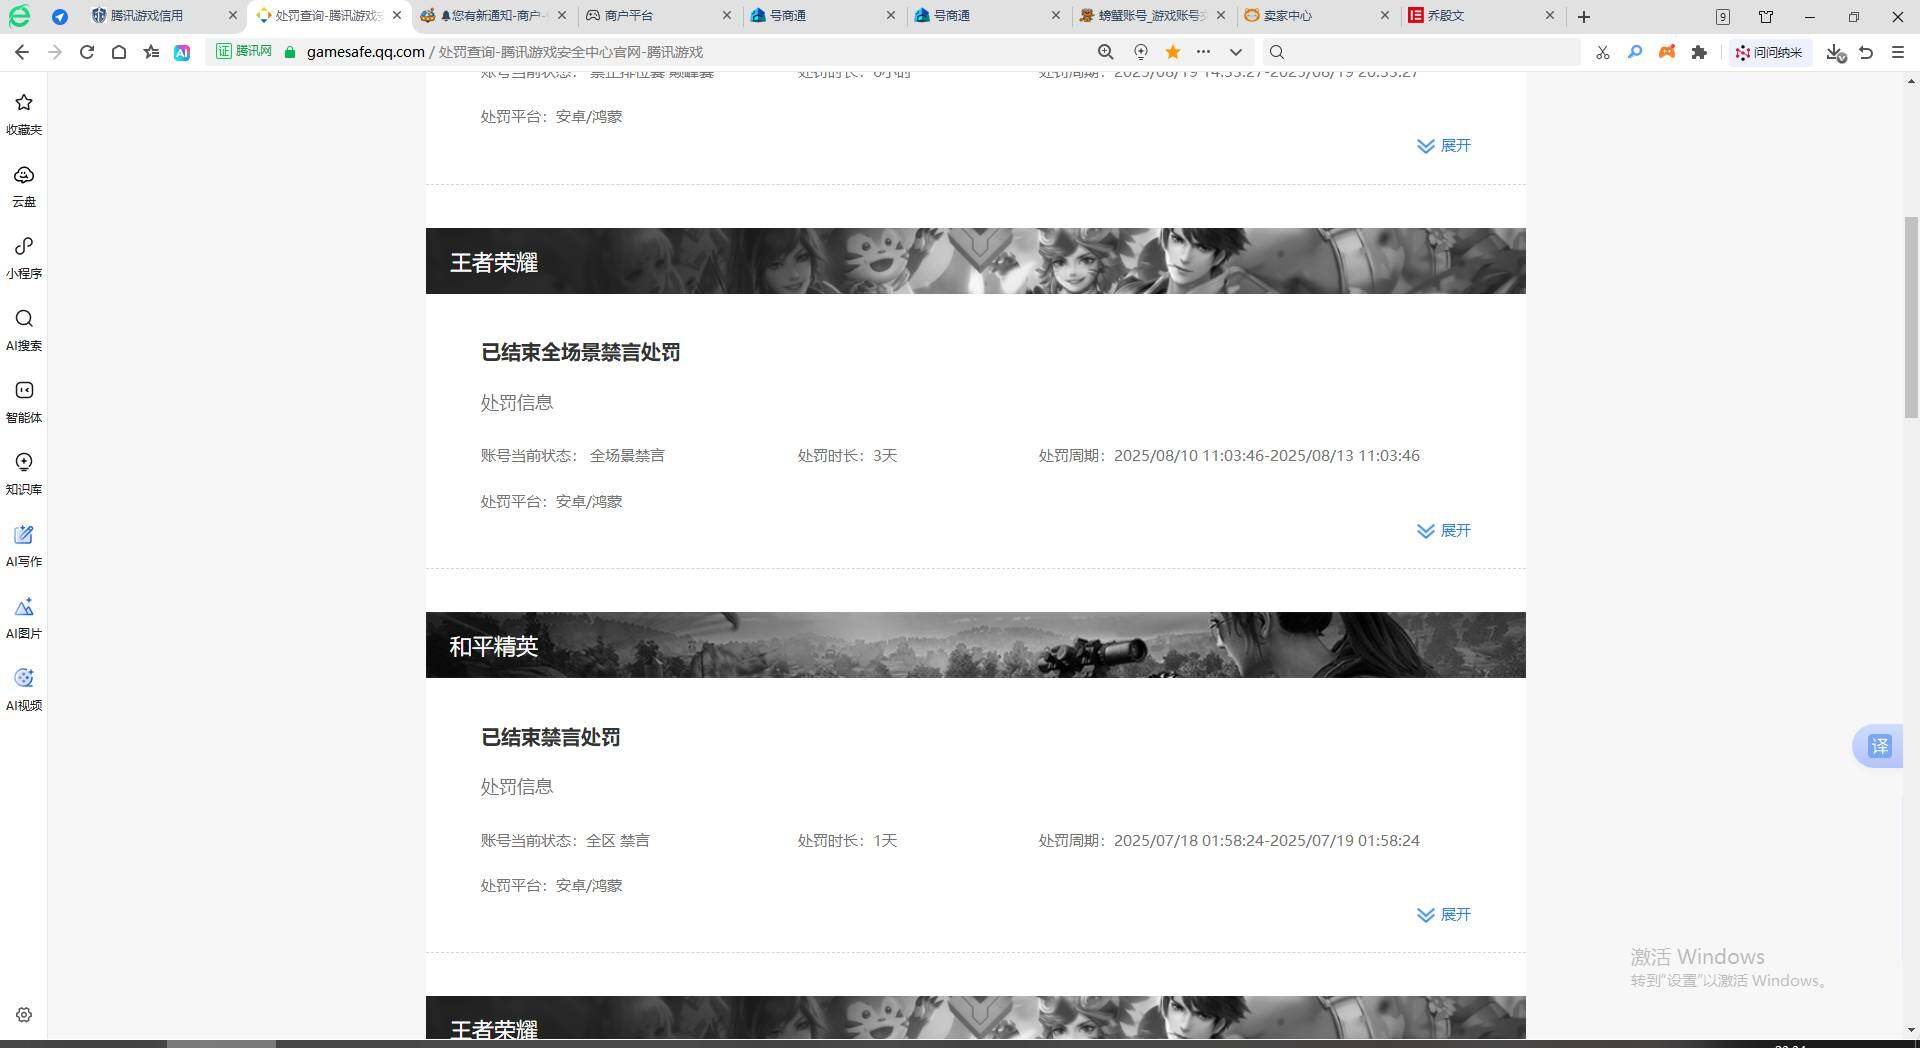The height and width of the screenshot is (1048, 1920).
Task: Toggle the bookmark star for this page
Action: (x=1172, y=52)
